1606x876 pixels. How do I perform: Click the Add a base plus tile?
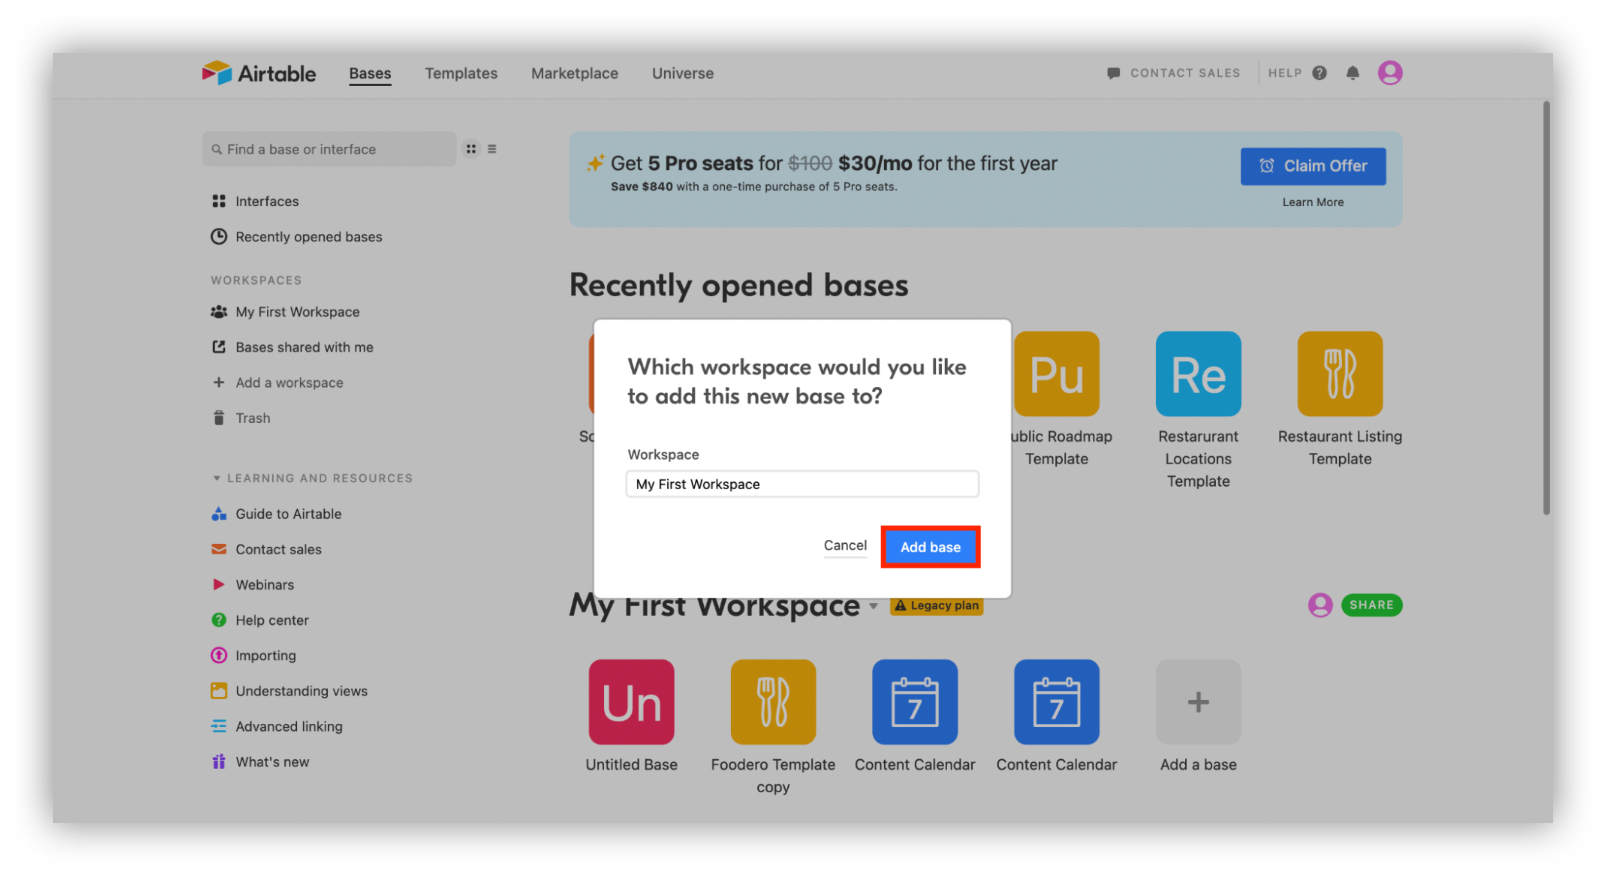pyautogui.click(x=1198, y=702)
